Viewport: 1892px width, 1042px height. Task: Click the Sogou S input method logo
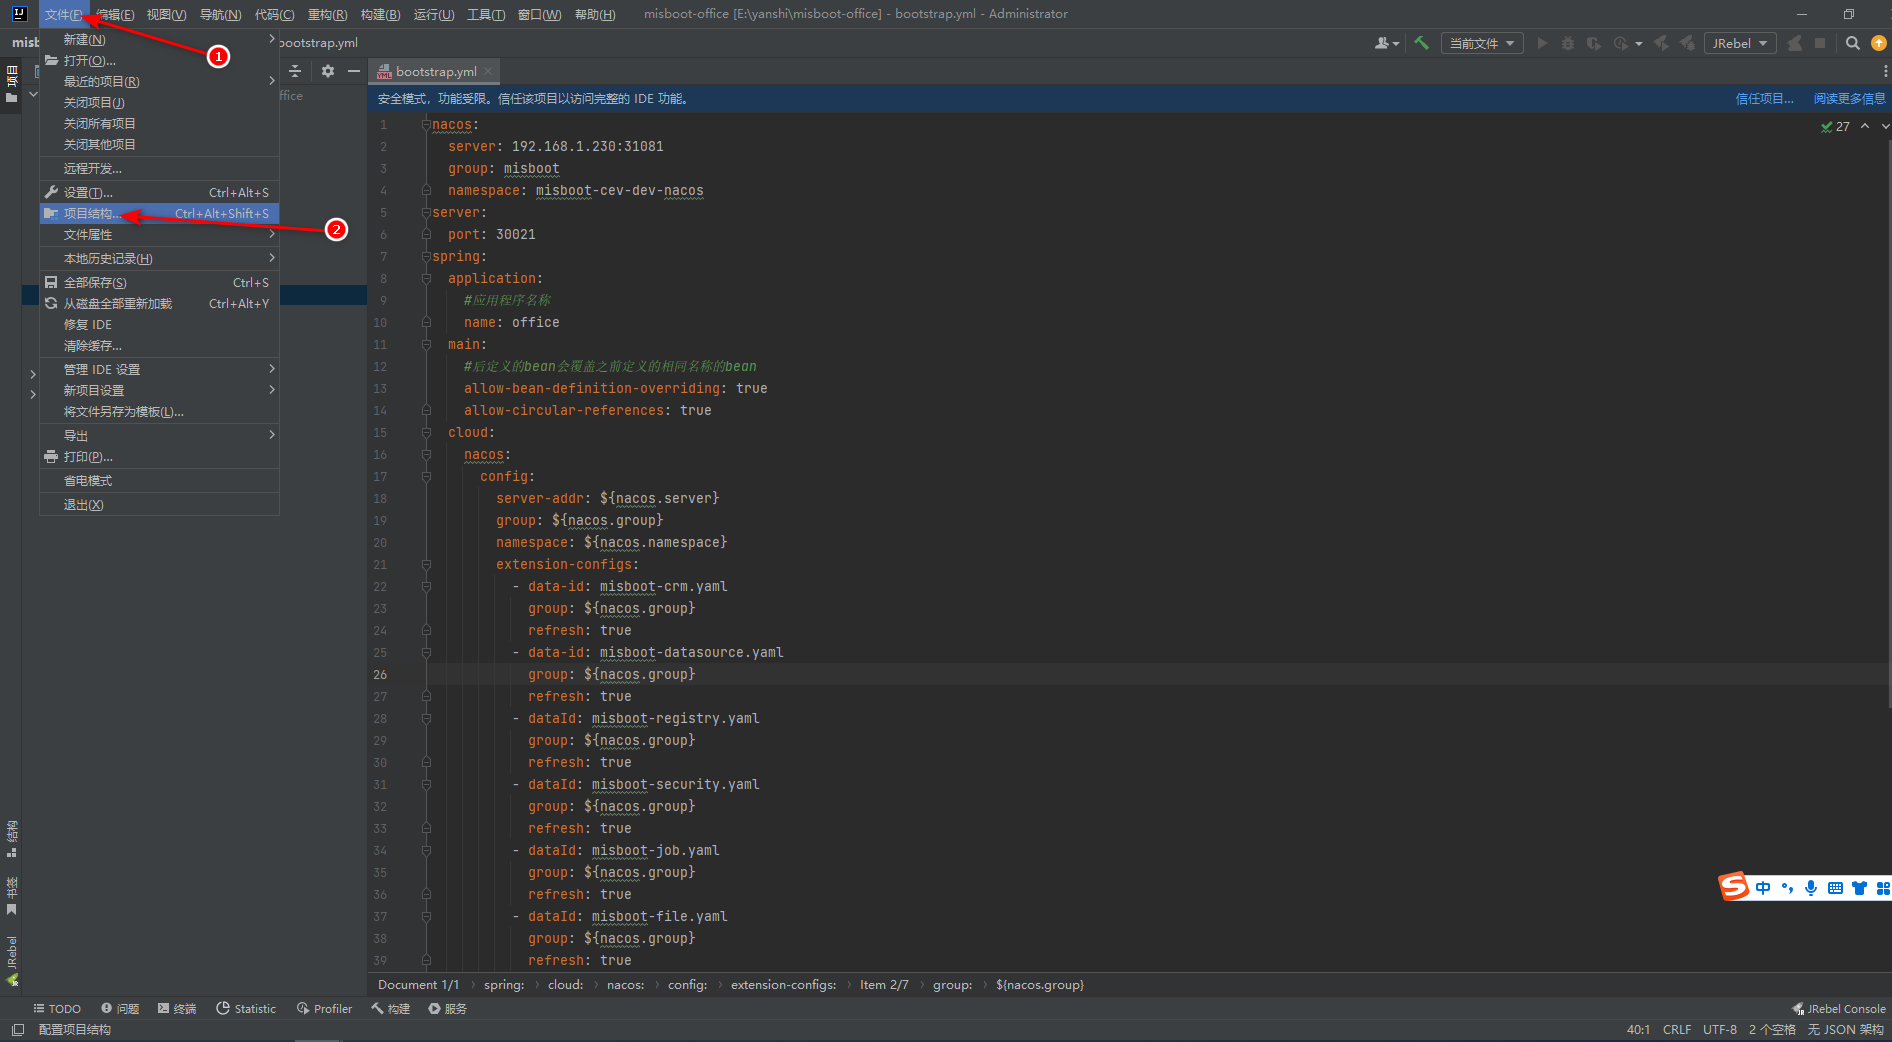(1734, 886)
